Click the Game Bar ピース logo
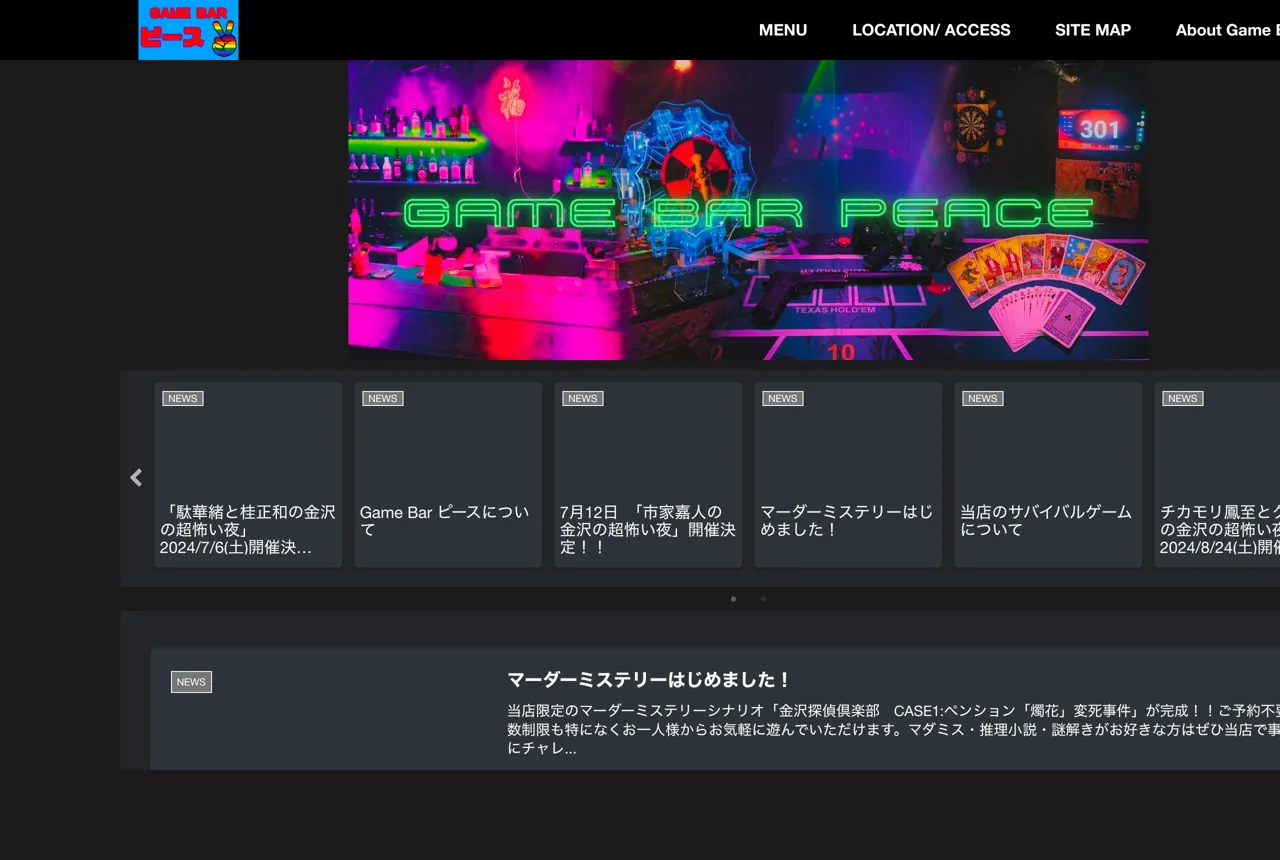Screen dimensions: 1280x860 pos(188,30)
